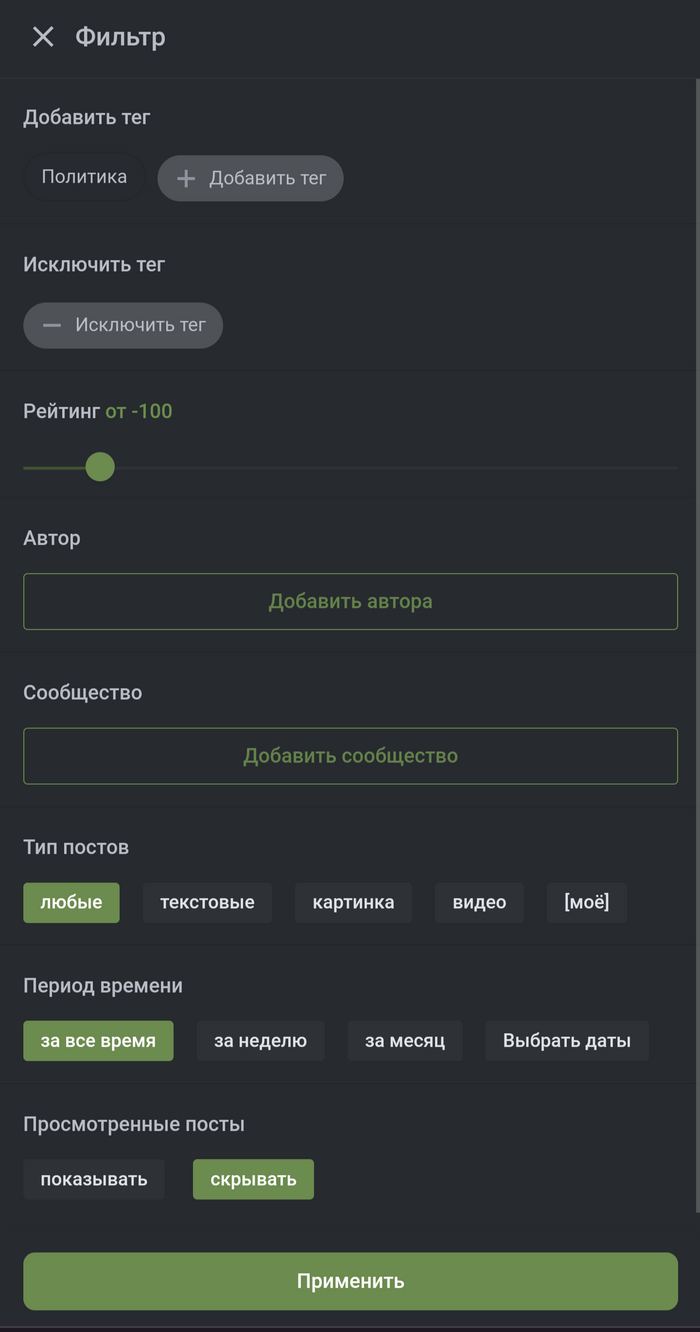
Task: Select текстовые post type
Action: point(207,902)
